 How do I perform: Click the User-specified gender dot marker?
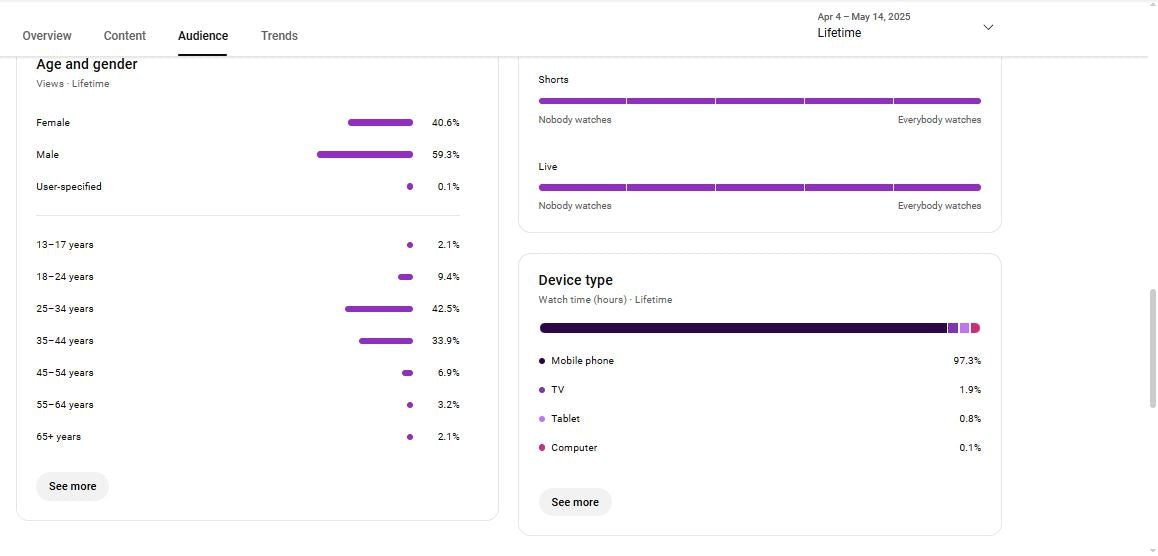coord(410,187)
